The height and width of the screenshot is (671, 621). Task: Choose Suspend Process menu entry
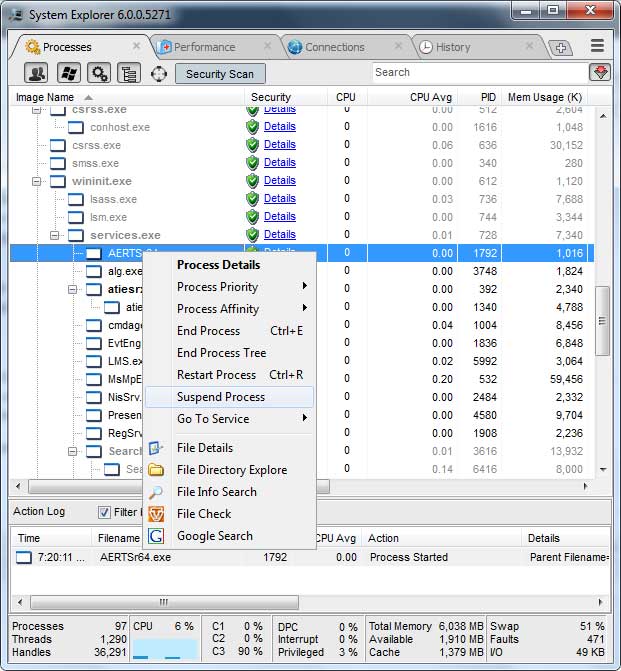coord(229,397)
